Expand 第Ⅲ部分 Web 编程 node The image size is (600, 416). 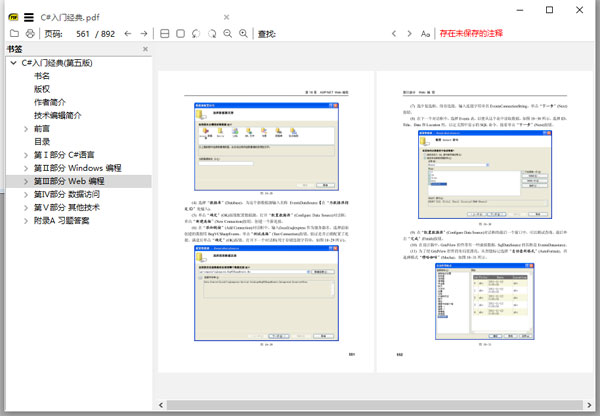pos(26,181)
